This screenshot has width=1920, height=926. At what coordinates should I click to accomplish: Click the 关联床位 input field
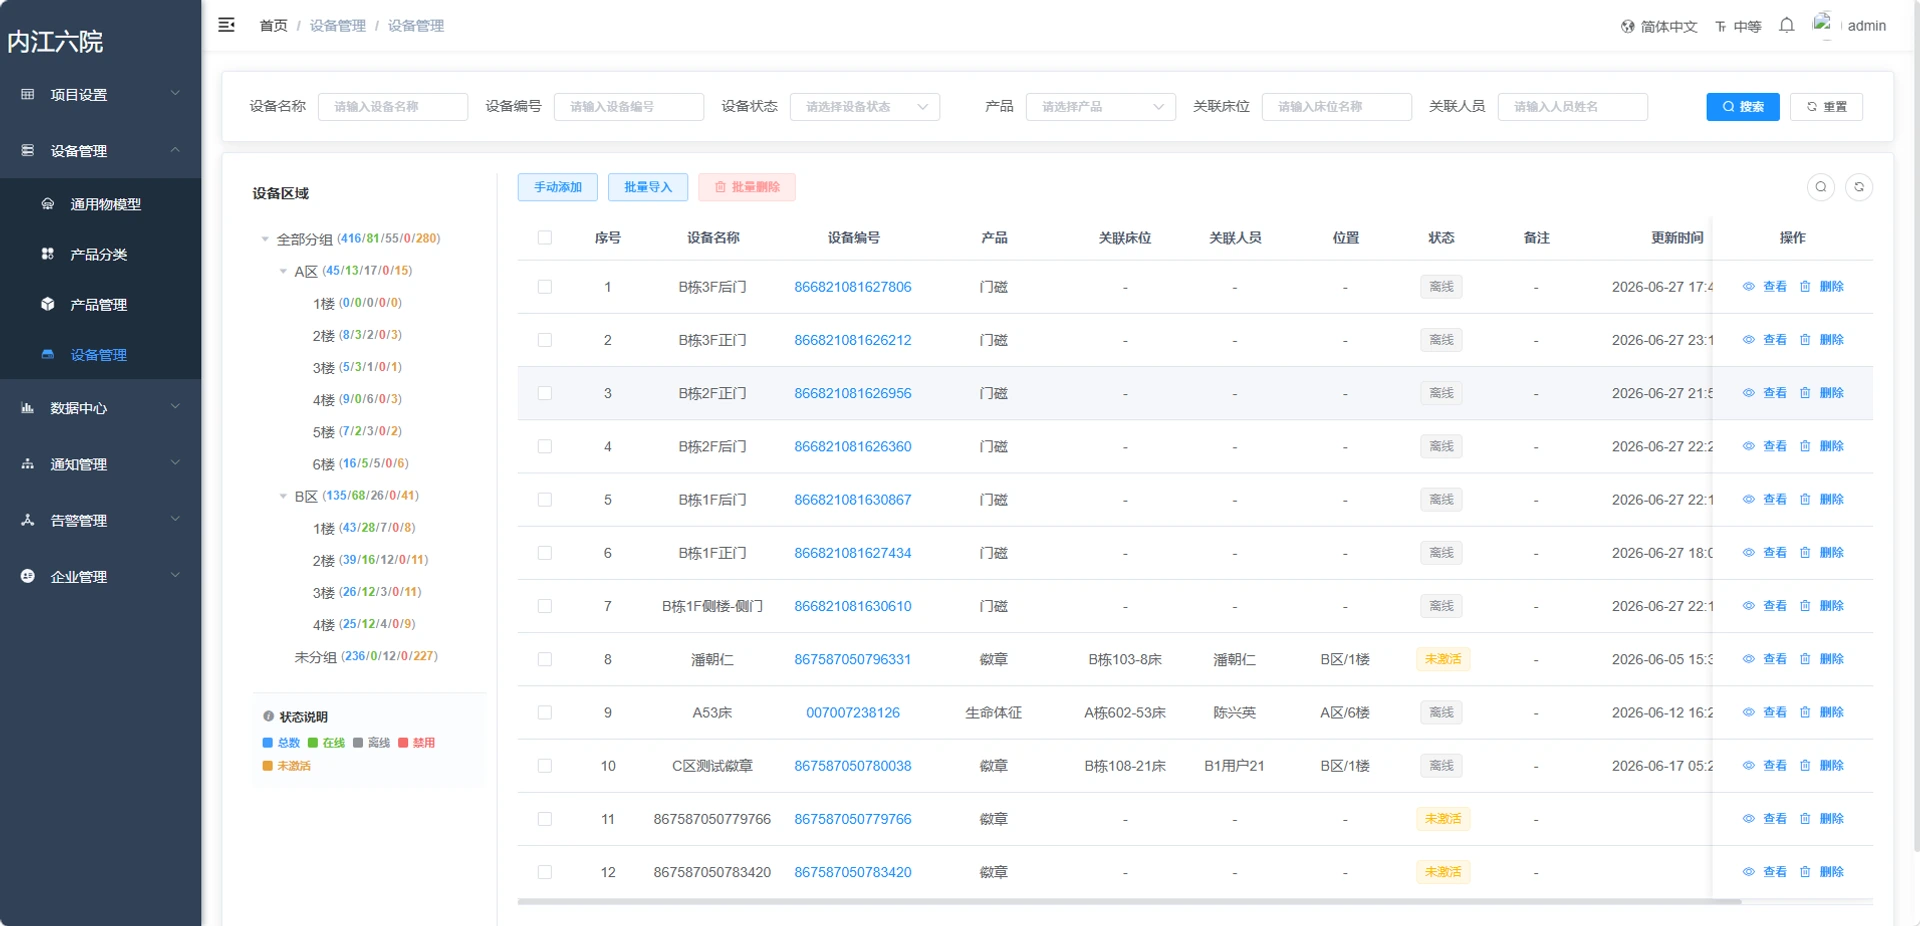pyautogui.click(x=1337, y=107)
